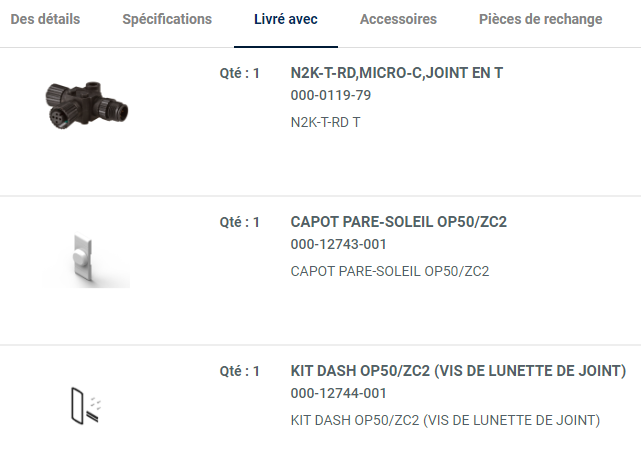
Task: Open the bold KIT DASH OP50/ZC2 title
Action: [x=458, y=371]
